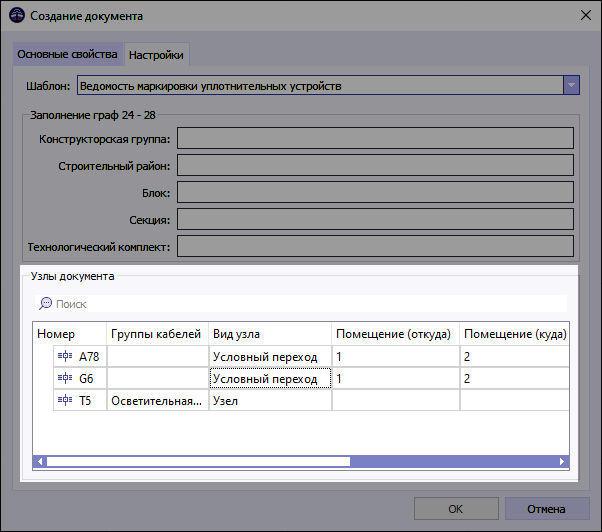The height and width of the screenshot is (532, 602).
Task: Click Помещение (куда) value 2 in G6 row
Action: coord(514,378)
